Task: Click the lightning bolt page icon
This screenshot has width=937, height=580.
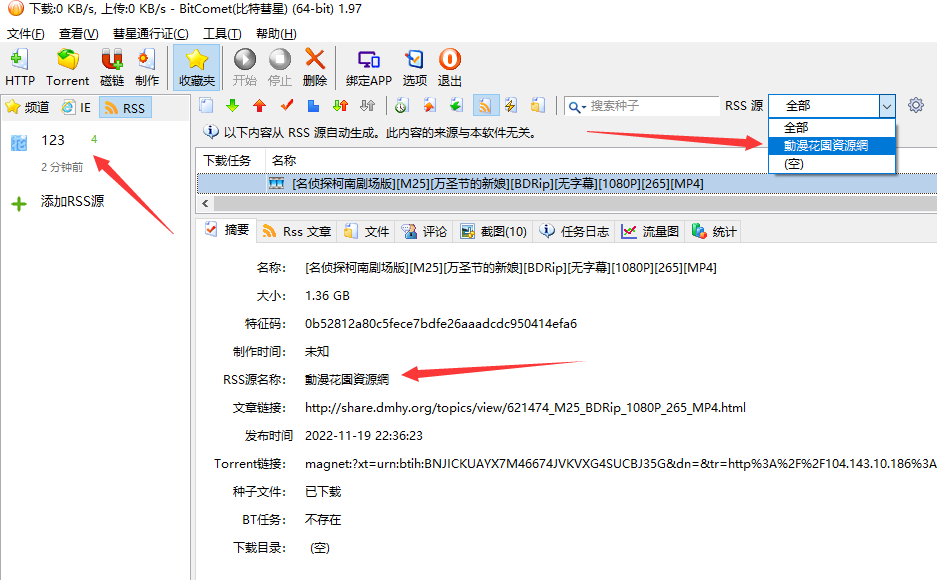Action: point(510,106)
